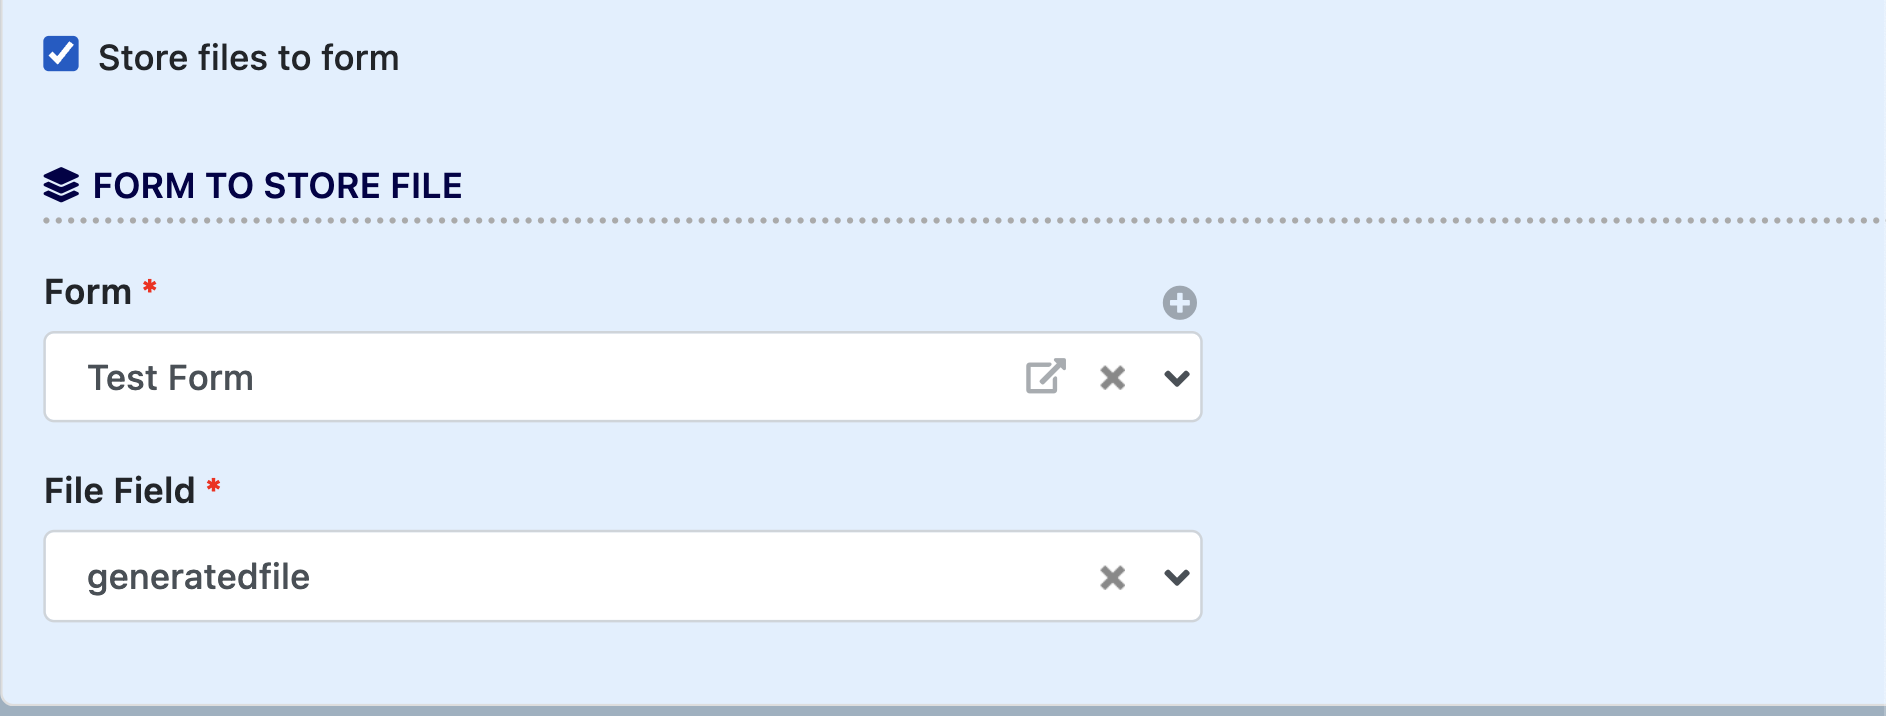Image resolution: width=1886 pixels, height=716 pixels.
Task: Click the "generatedfile" selected value text
Action: (x=198, y=577)
